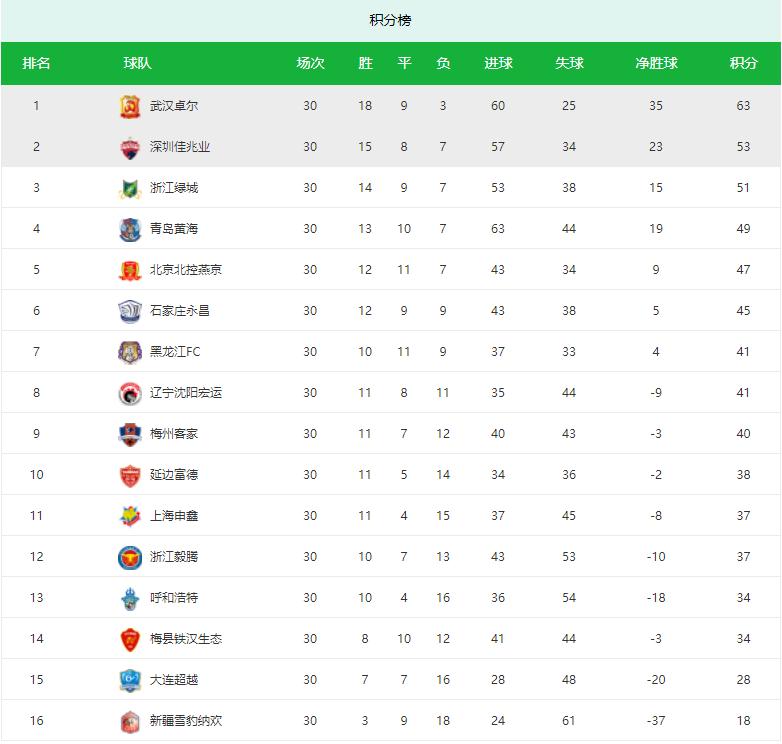The width and height of the screenshot is (782, 744).
Task: Open the 梅县铁汉生态 team name link
Action: [x=186, y=639]
